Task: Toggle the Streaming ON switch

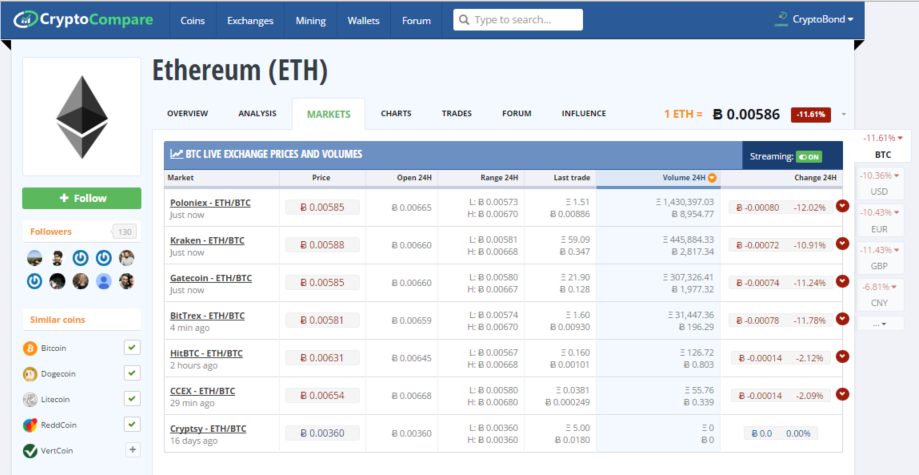Action: [809, 157]
